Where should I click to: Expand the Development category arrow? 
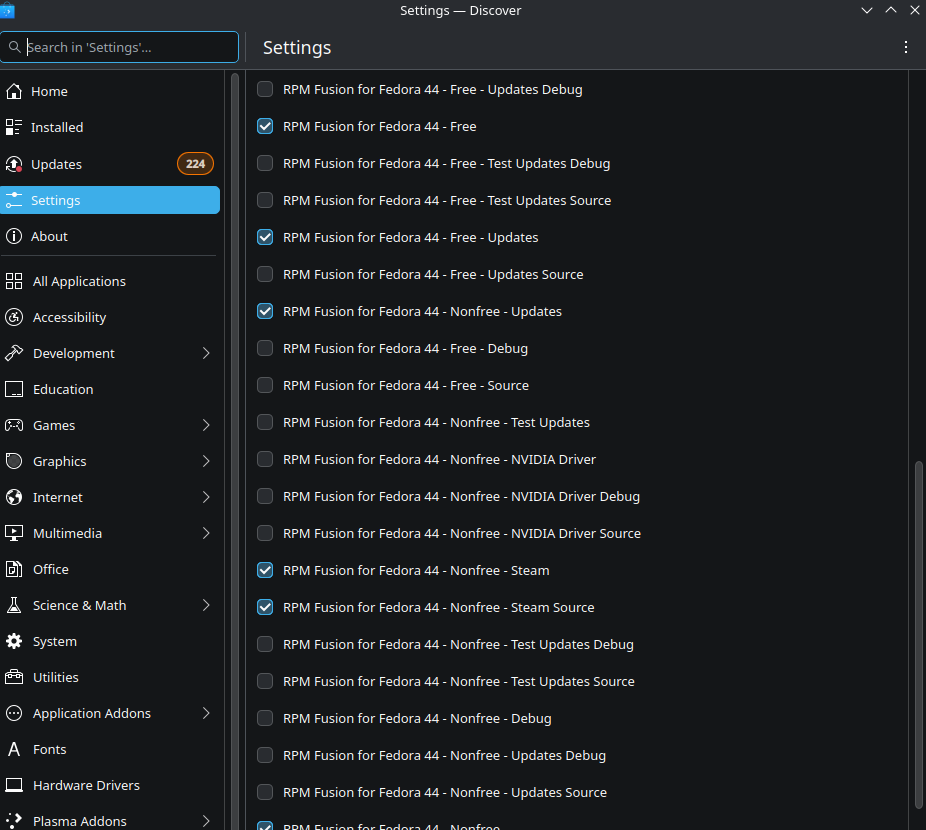pos(206,353)
